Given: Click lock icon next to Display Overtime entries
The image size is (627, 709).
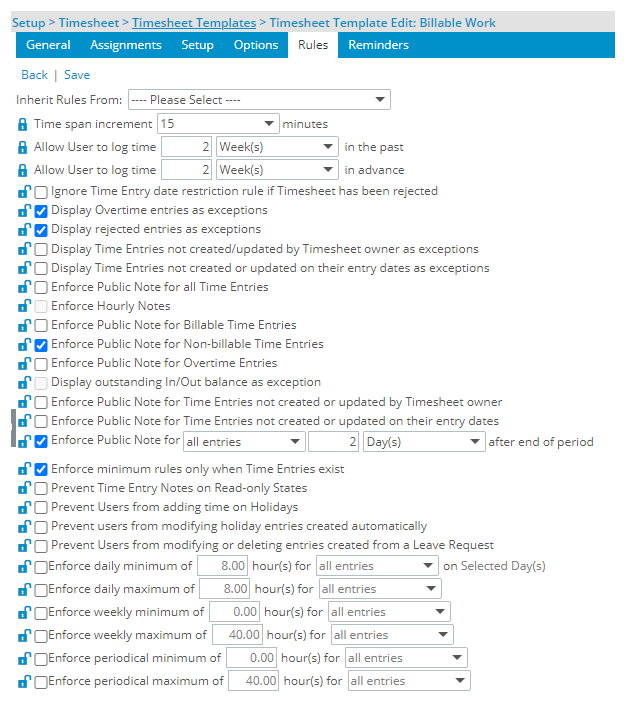Looking at the screenshot, I should (24, 211).
